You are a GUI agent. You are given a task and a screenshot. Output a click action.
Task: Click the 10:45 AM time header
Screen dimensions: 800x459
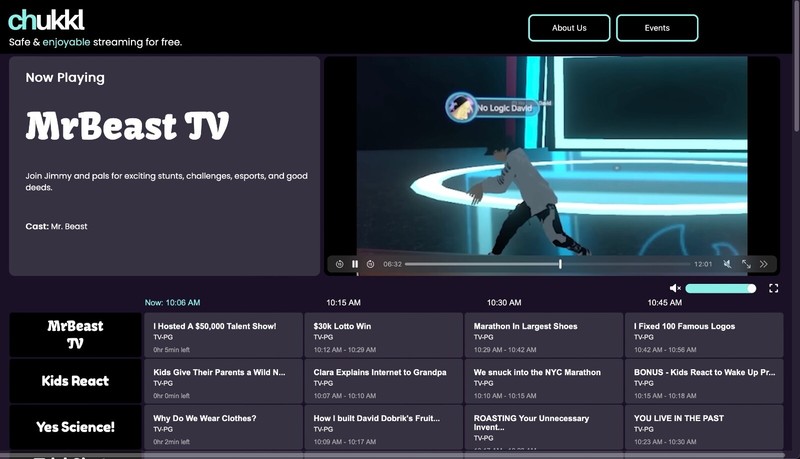click(665, 302)
